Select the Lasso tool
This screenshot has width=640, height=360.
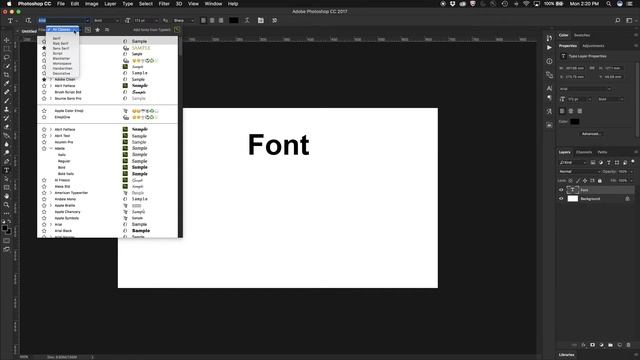(7, 57)
